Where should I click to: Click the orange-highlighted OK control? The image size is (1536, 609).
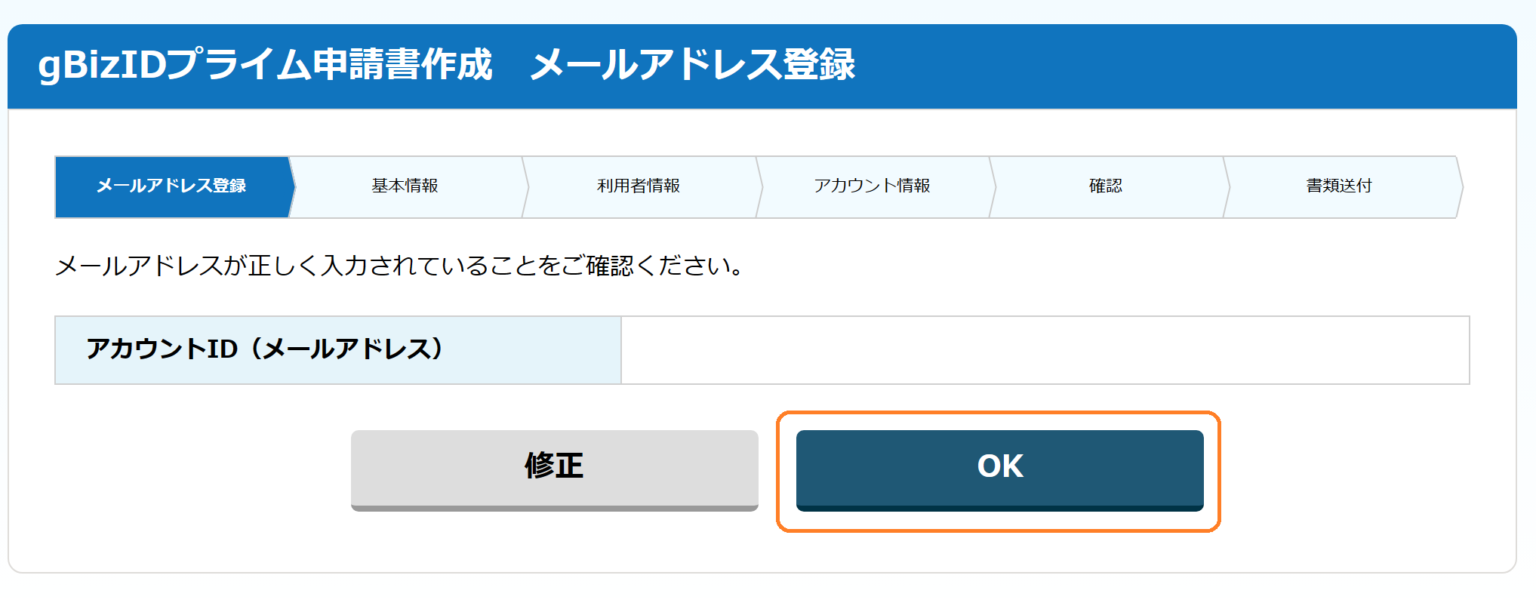(x=998, y=466)
